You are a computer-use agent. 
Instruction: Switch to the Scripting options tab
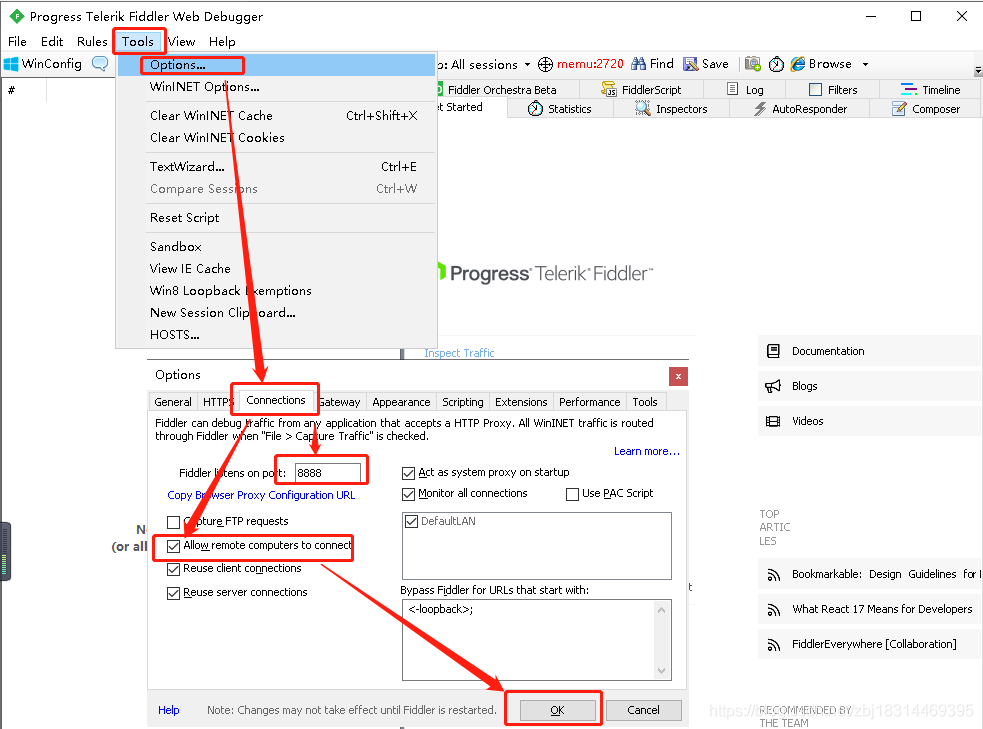463,402
